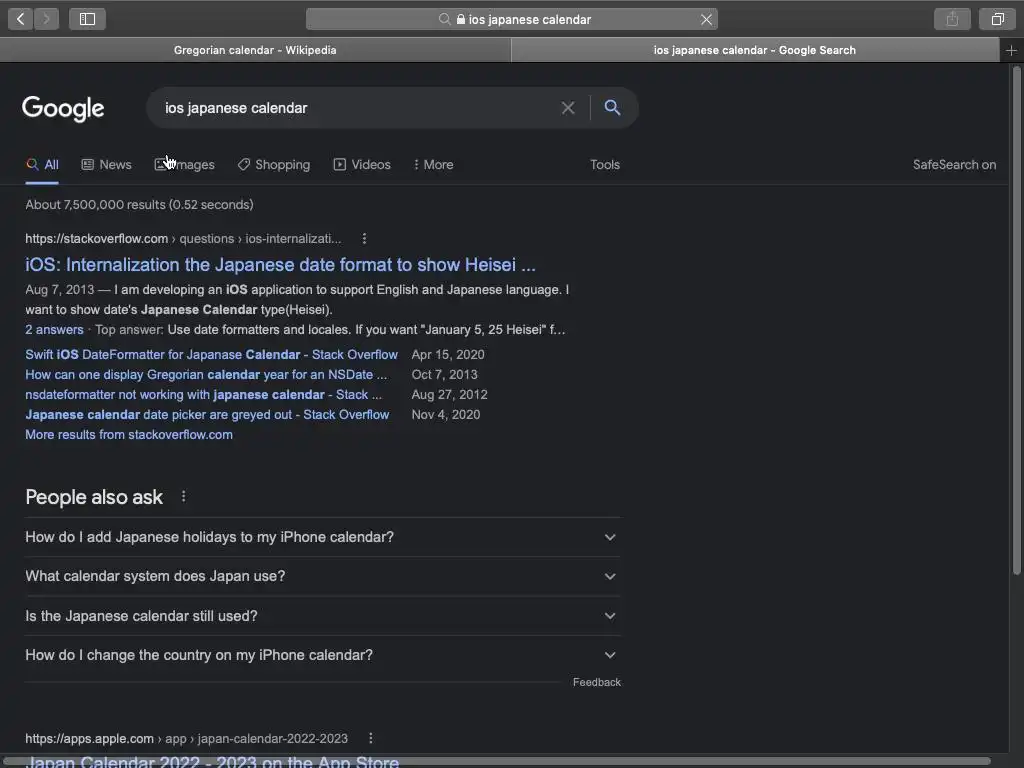
Task: Select the All results tab
Action: click(x=42, y=165)
